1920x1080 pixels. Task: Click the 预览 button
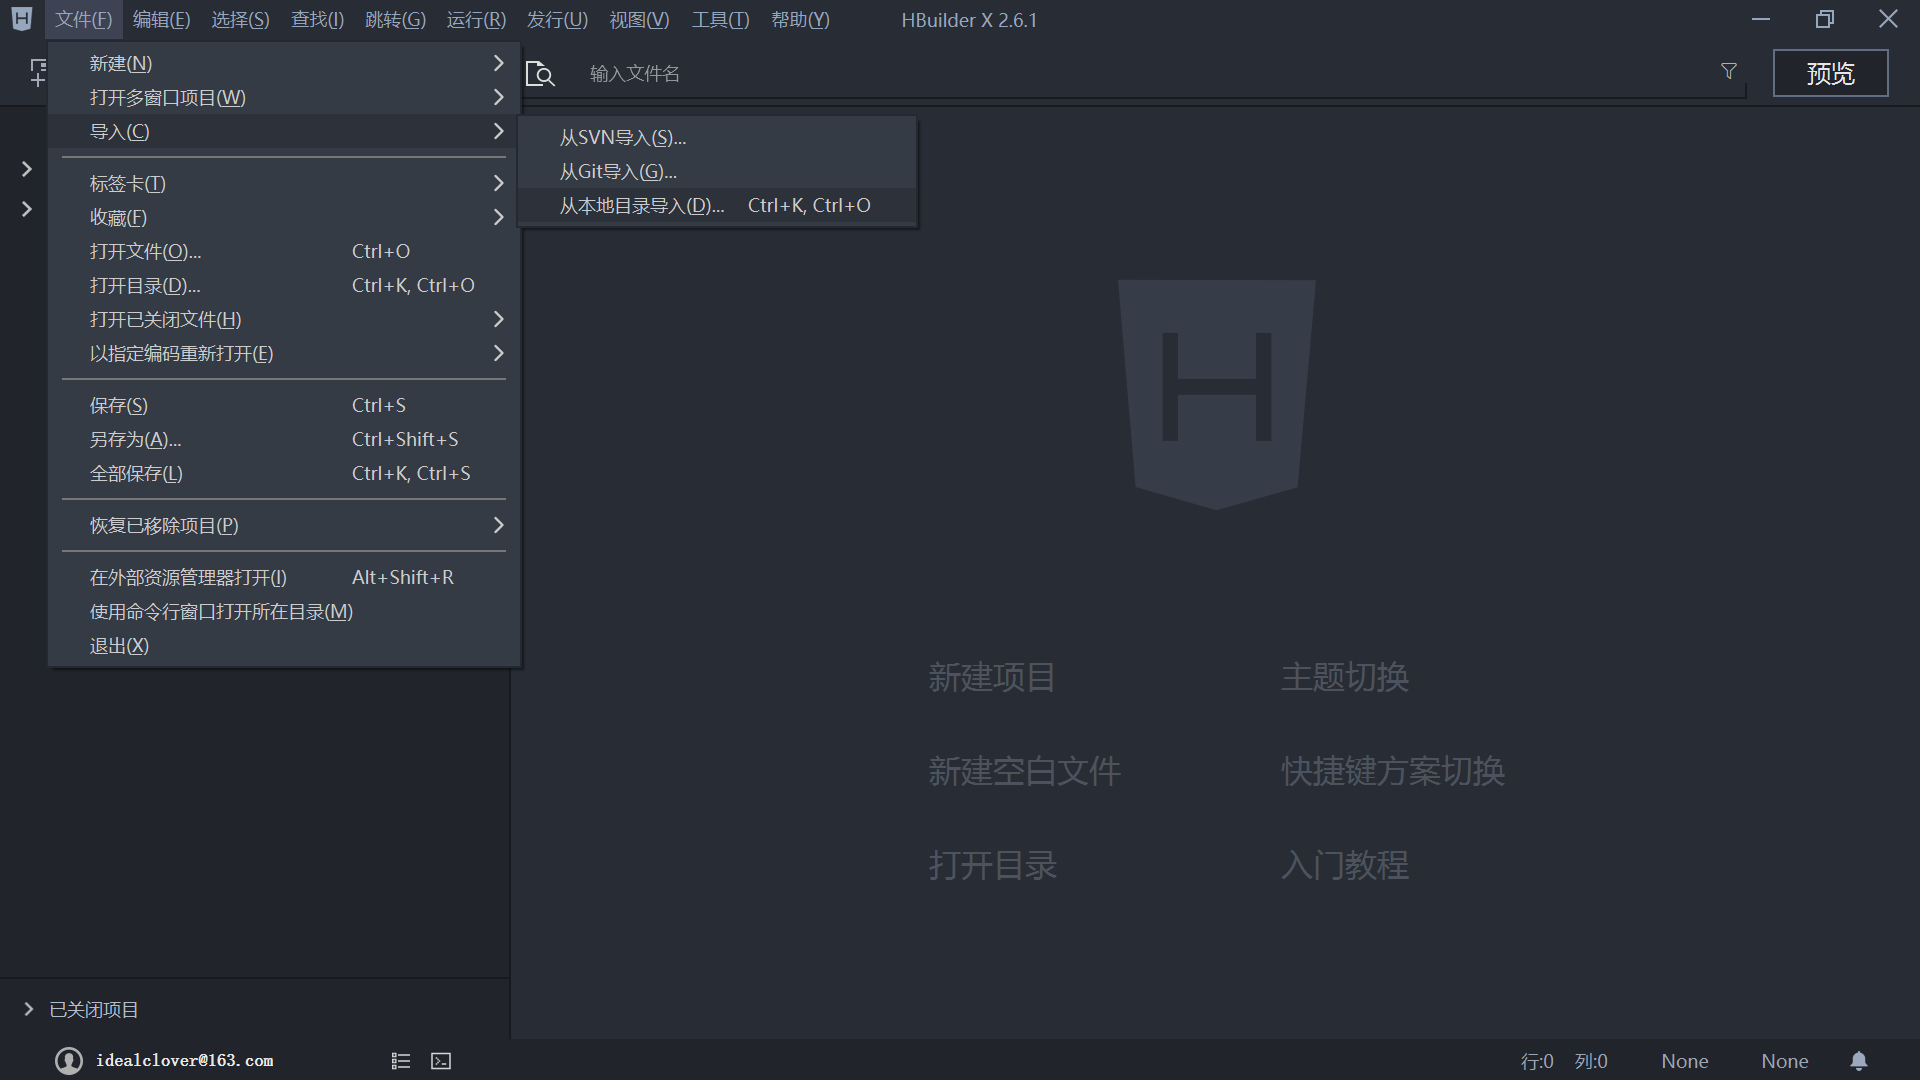click(1830, 74)
